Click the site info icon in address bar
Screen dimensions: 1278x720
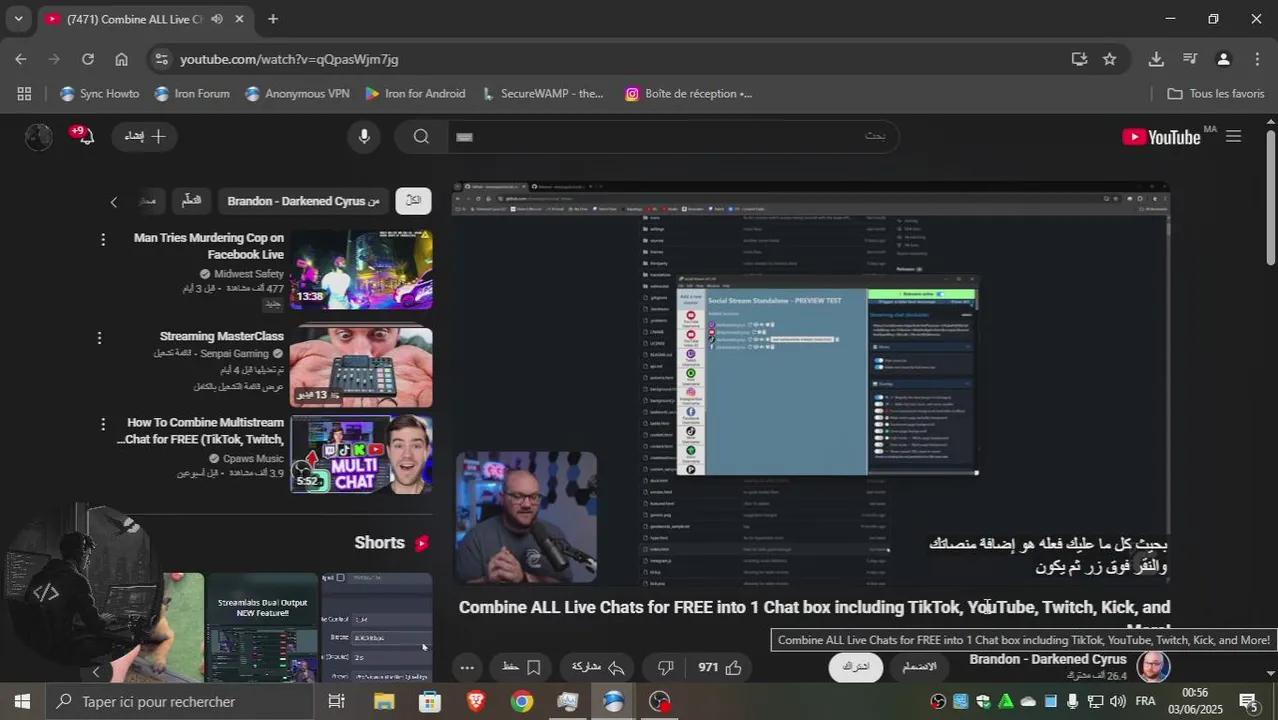click(163, 59)
